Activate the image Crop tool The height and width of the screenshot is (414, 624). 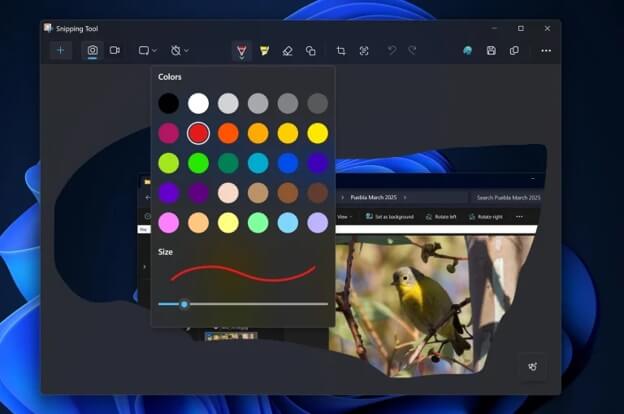coord(341,51)
